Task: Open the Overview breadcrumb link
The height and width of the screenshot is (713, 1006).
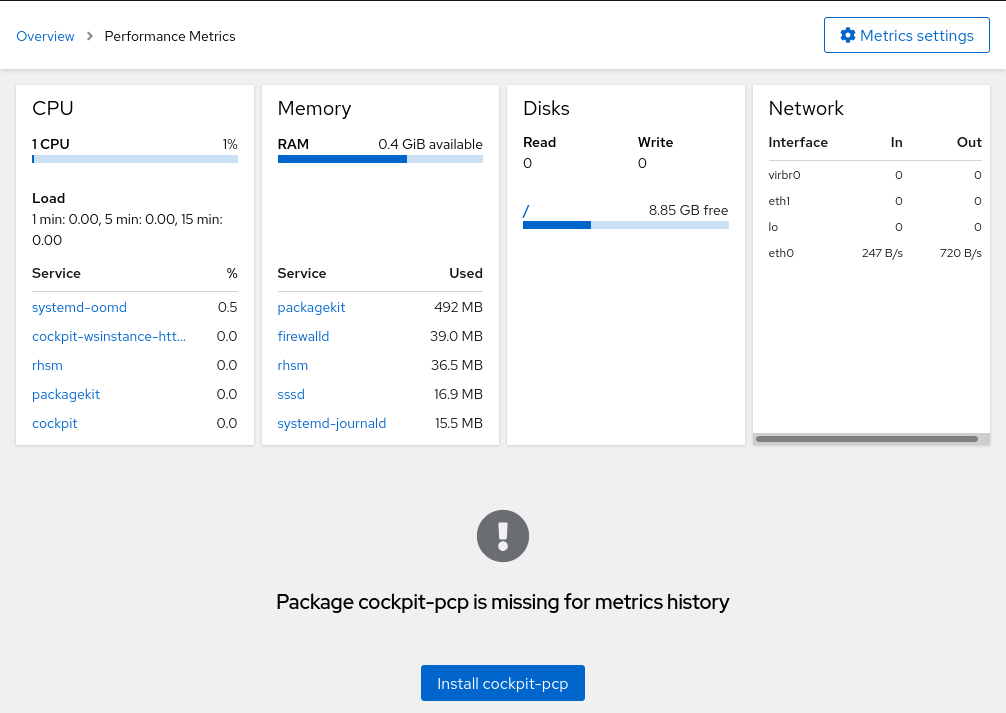Action: click(45, 36)
